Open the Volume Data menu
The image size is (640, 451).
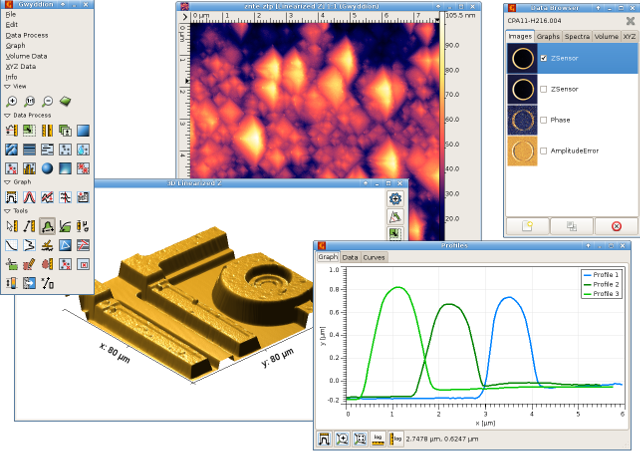pos(27,56)
